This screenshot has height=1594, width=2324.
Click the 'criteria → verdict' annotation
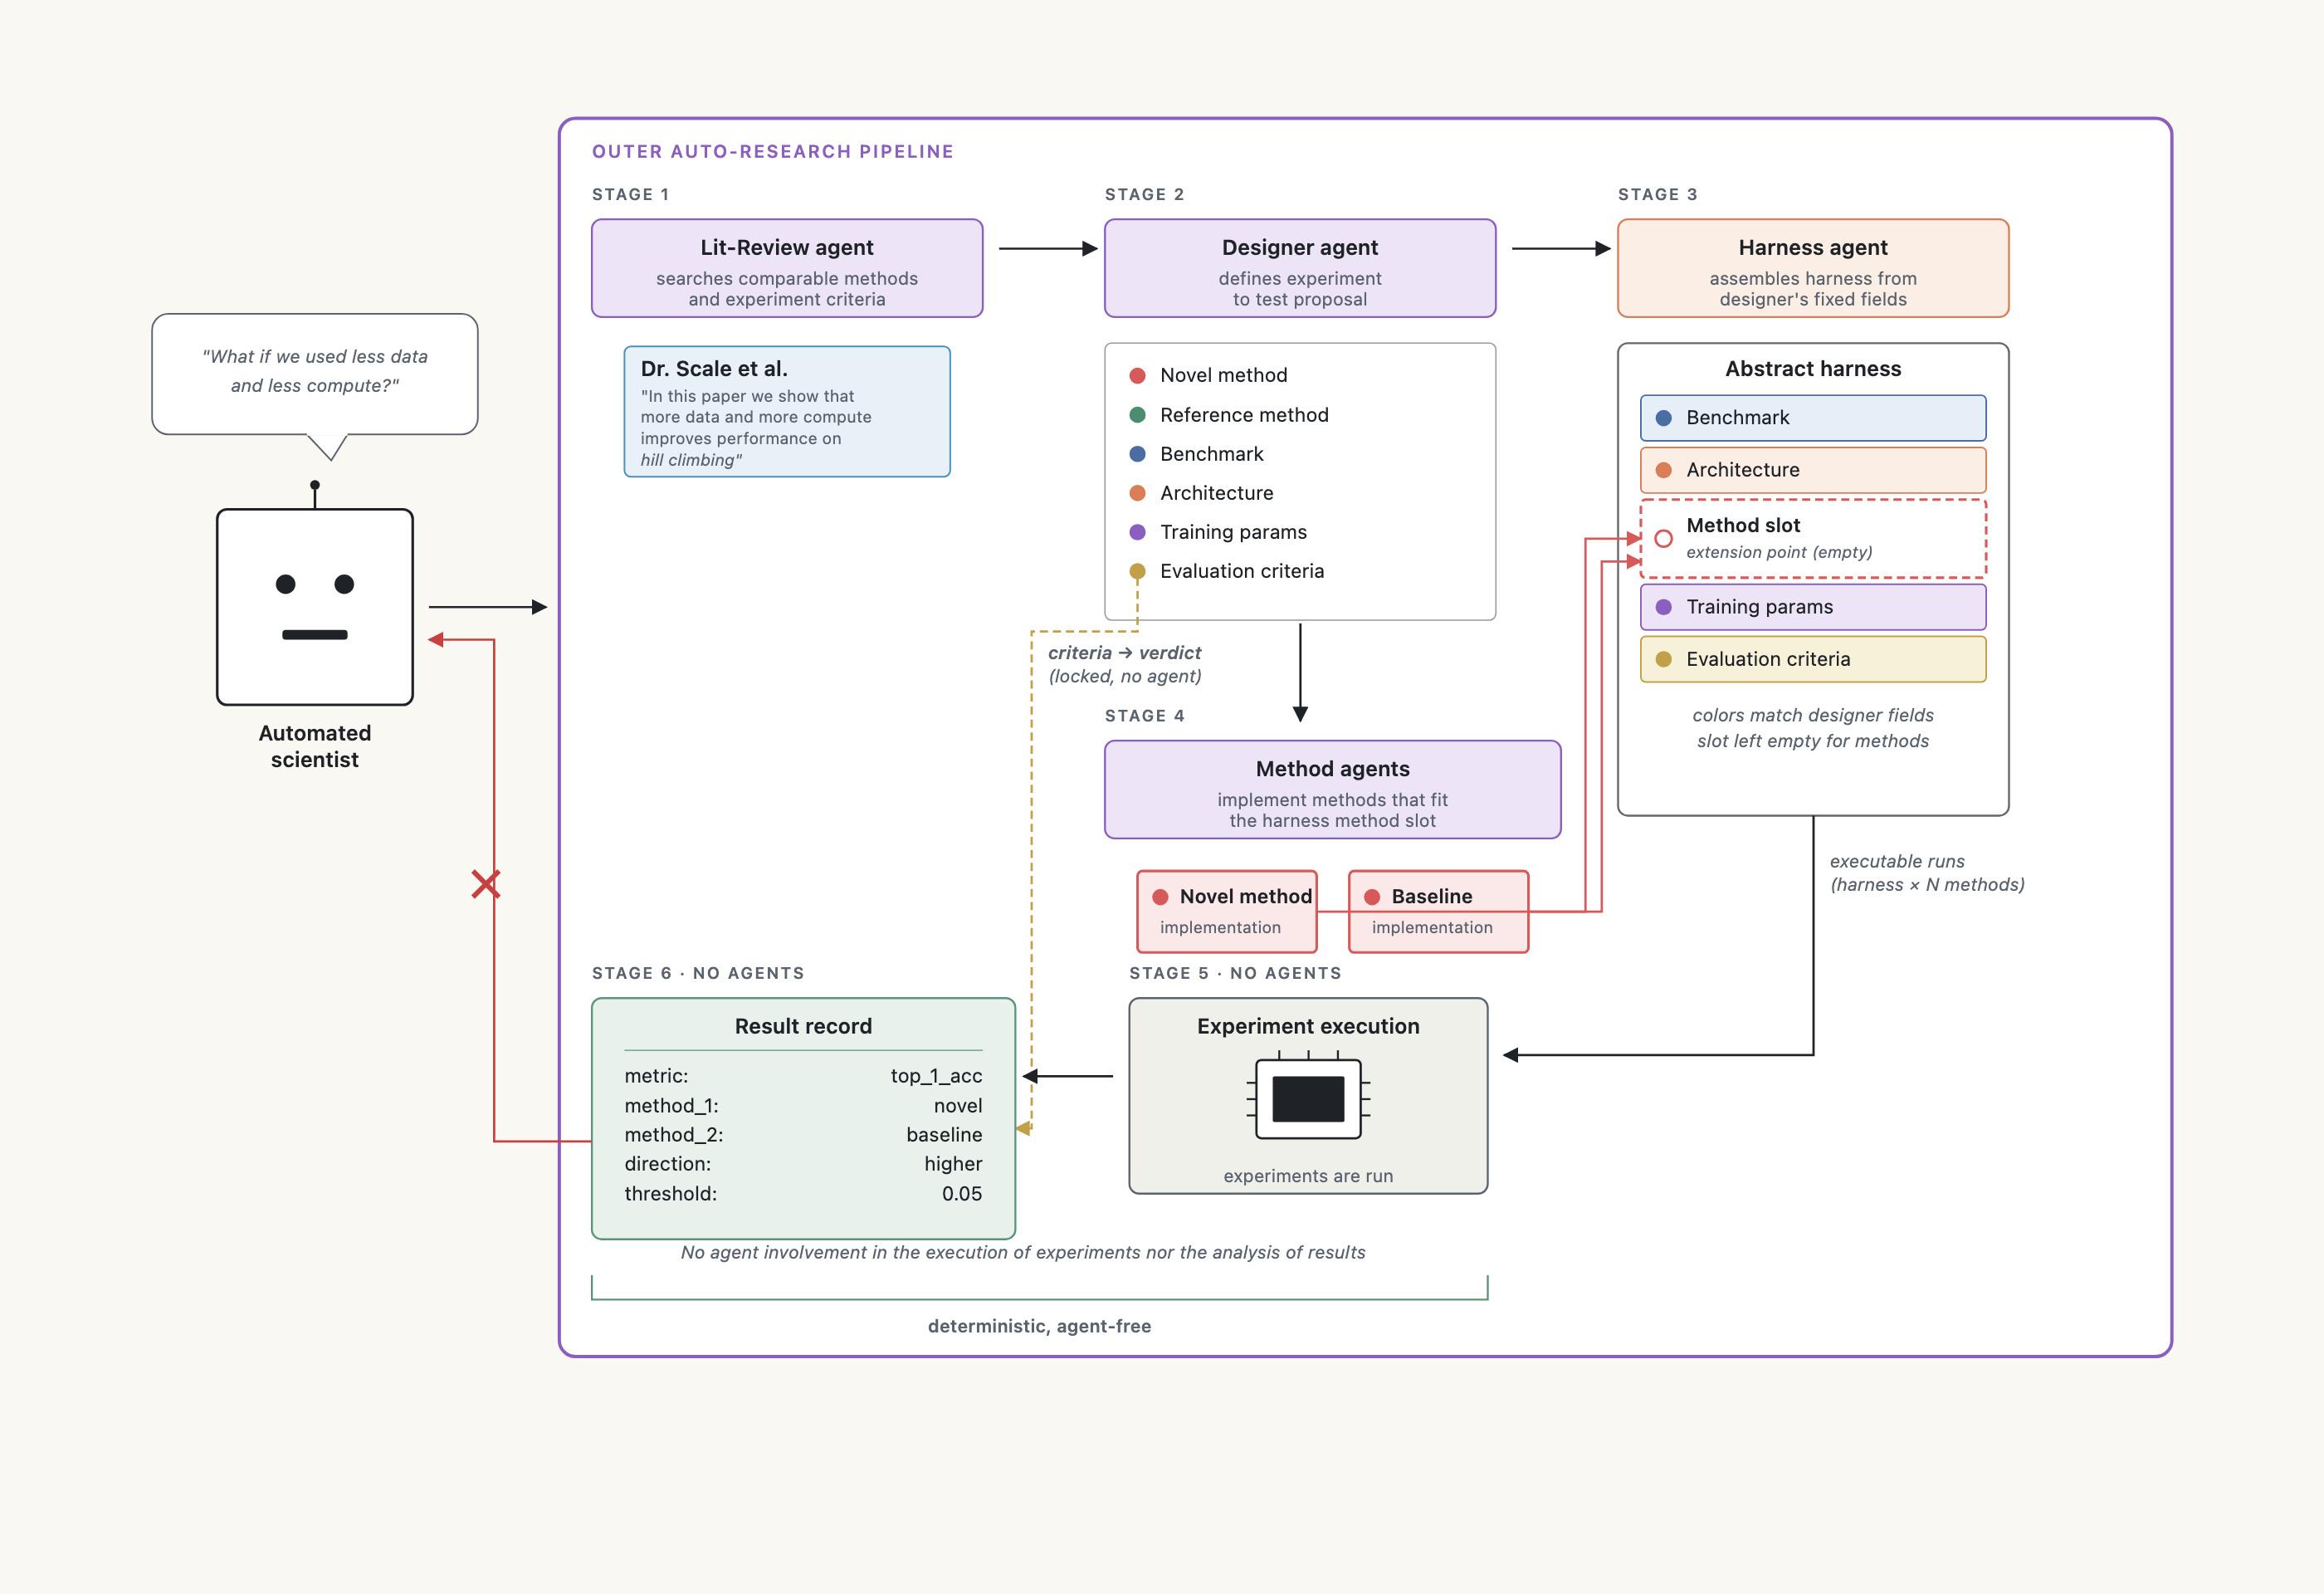click(1124, 653)
